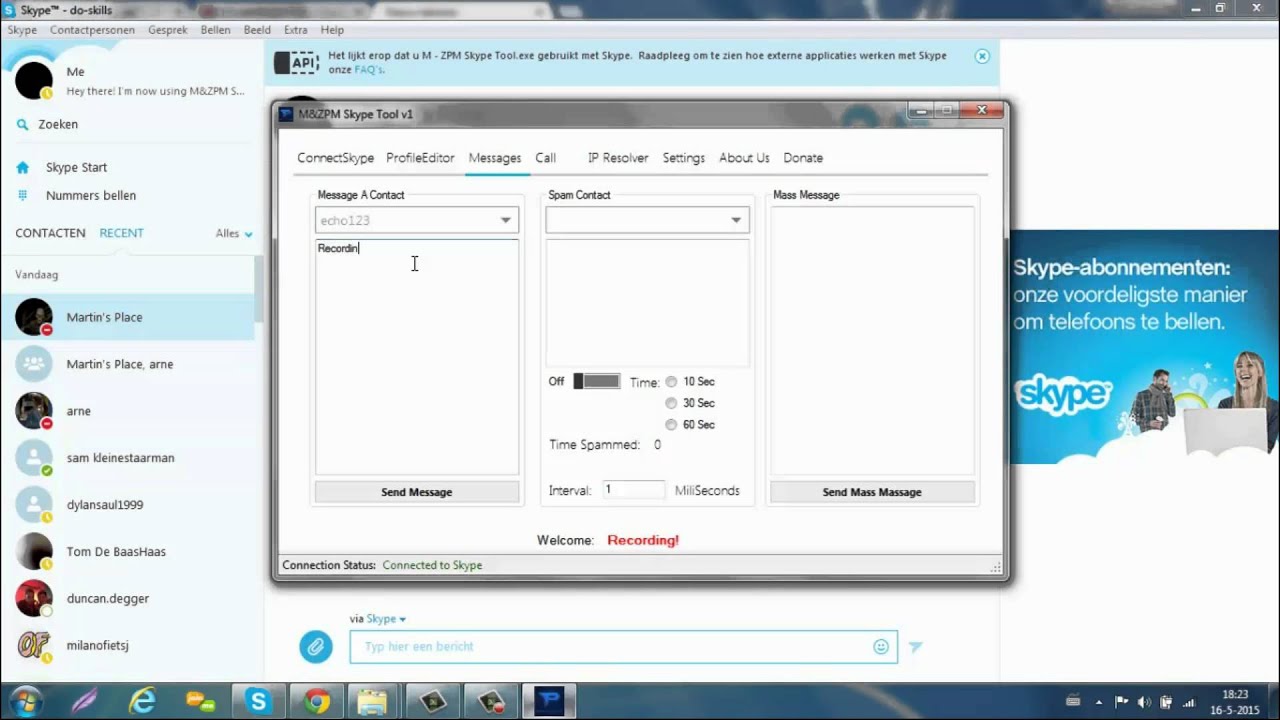This screenshot has height=720, width=1280.
Task: Open the emoticon picker smiley
Action: point(881,647)
